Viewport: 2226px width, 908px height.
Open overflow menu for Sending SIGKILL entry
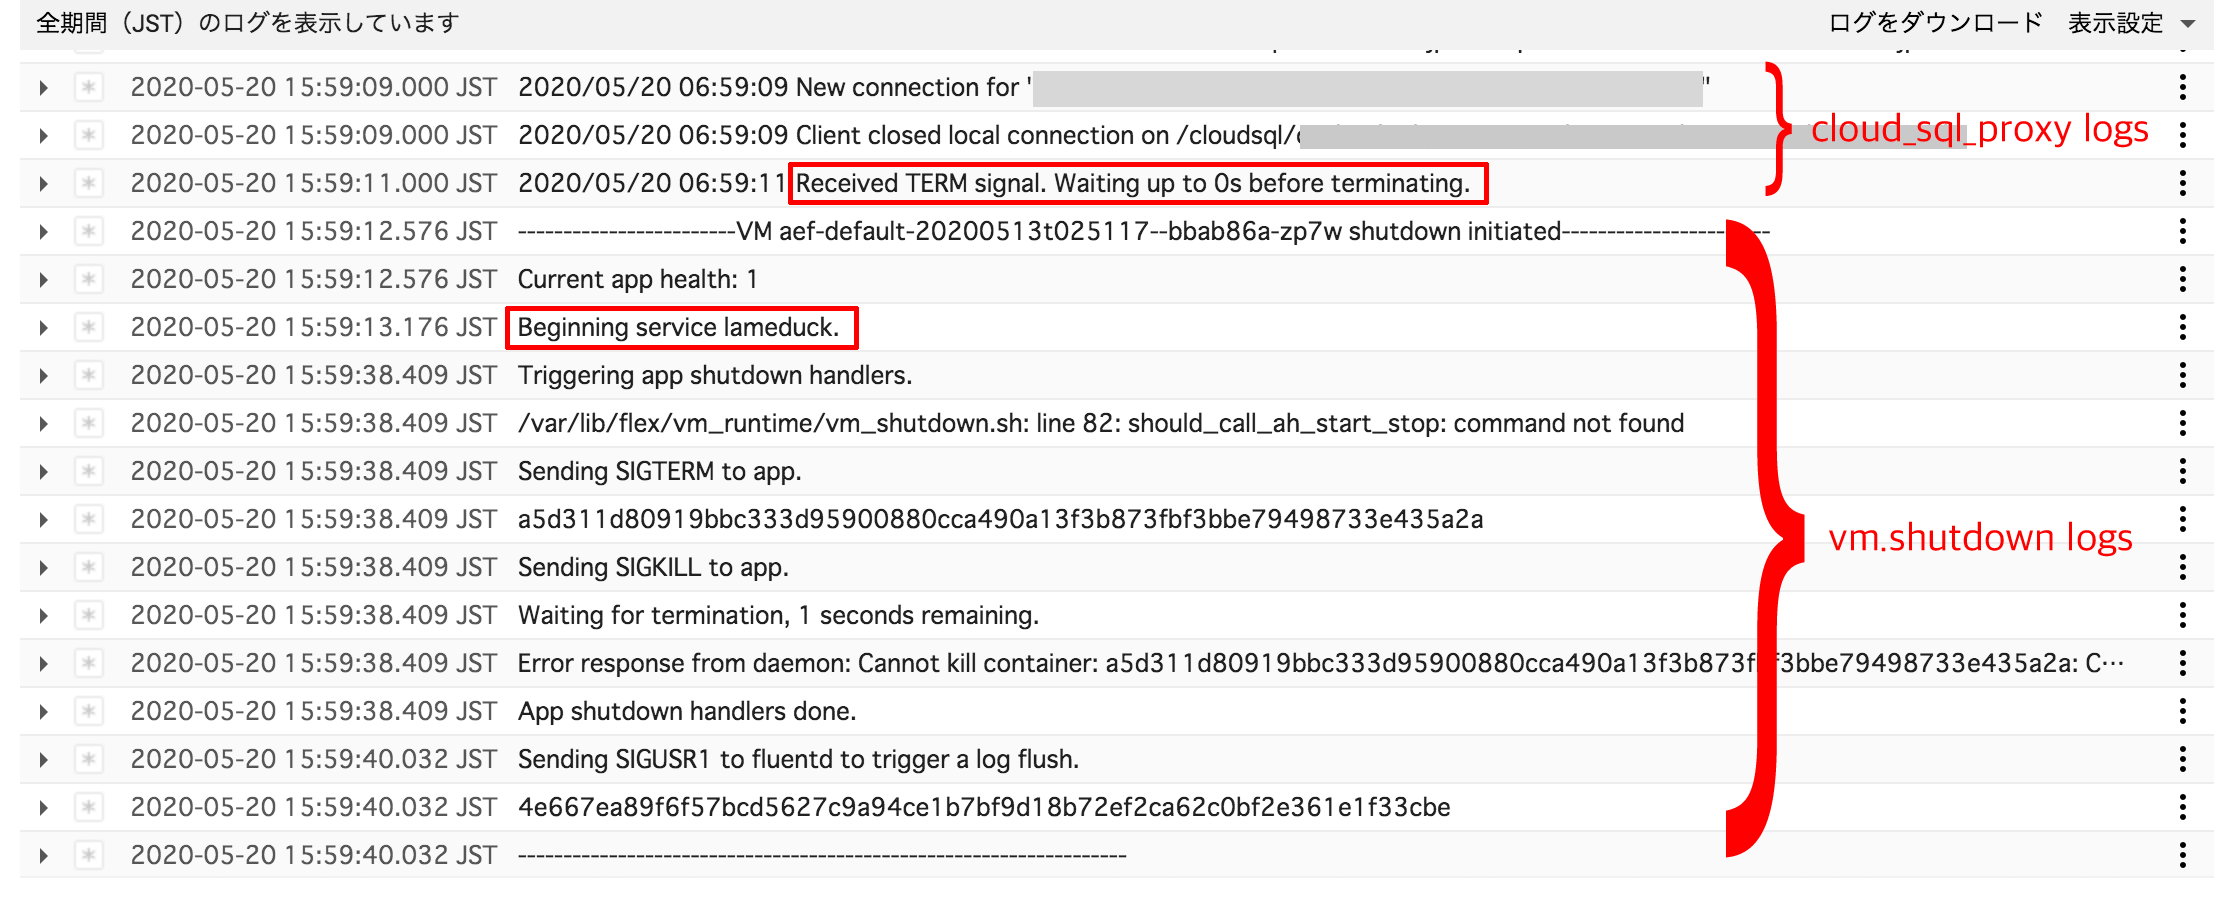coord(2183,567)
